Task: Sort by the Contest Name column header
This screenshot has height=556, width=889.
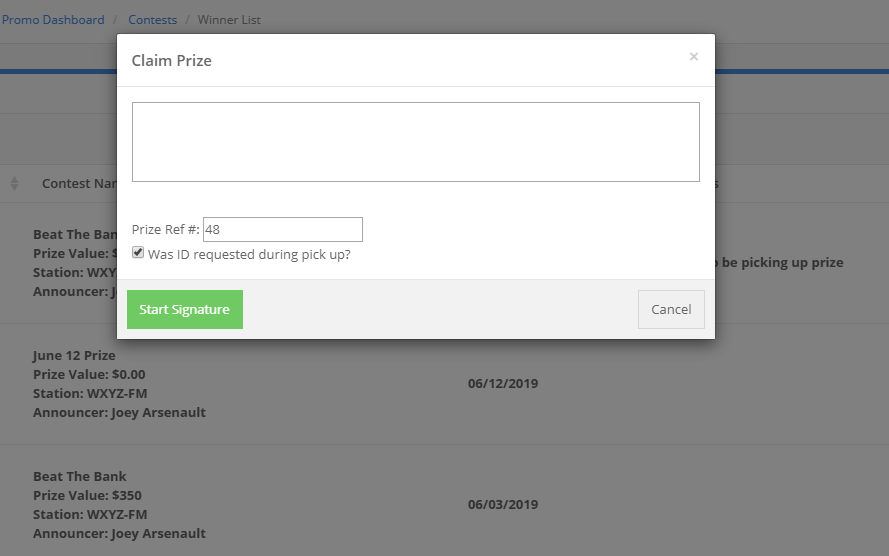Action: pos(80,184)
